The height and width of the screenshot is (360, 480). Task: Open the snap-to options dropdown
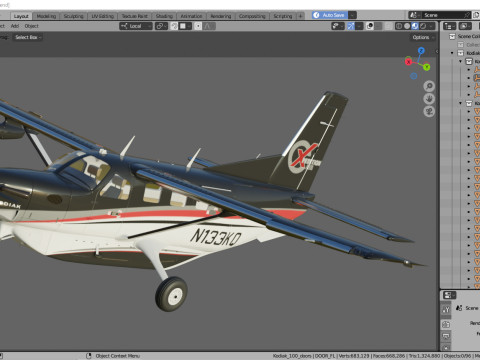185,26
